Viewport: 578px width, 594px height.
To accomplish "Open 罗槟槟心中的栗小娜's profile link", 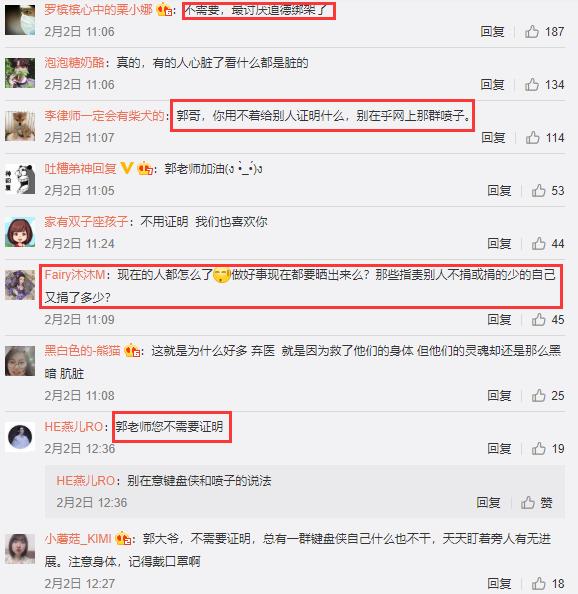I will [x=98, y=9].
